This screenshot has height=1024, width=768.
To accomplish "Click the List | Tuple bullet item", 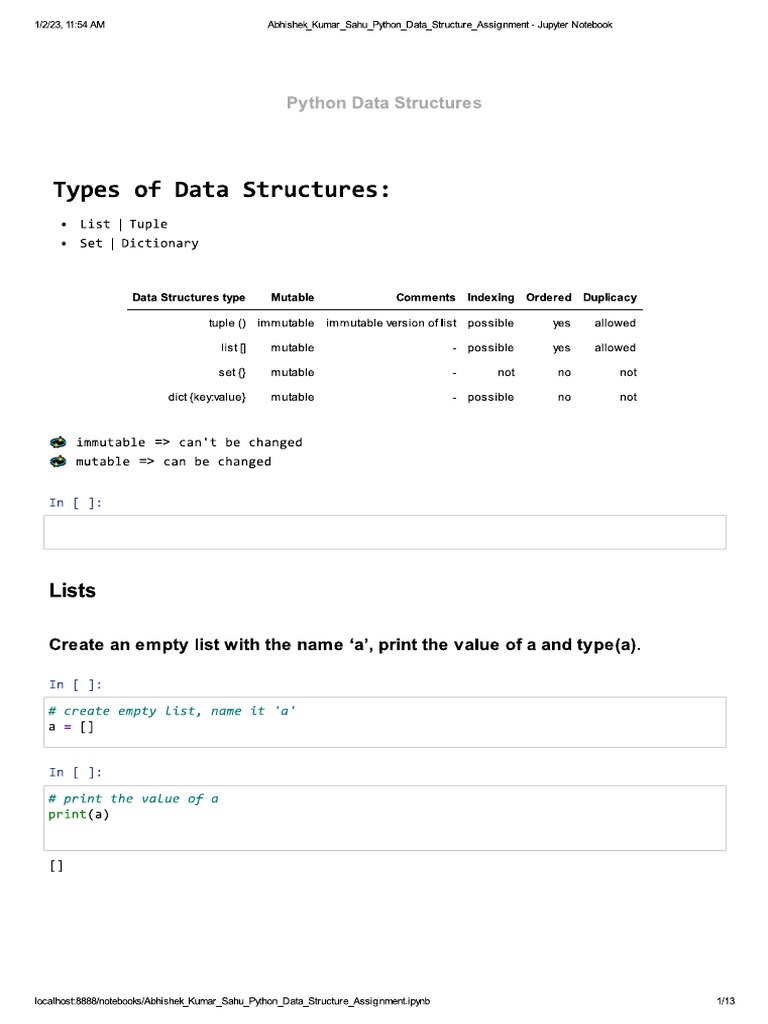I will click(124, 224).
